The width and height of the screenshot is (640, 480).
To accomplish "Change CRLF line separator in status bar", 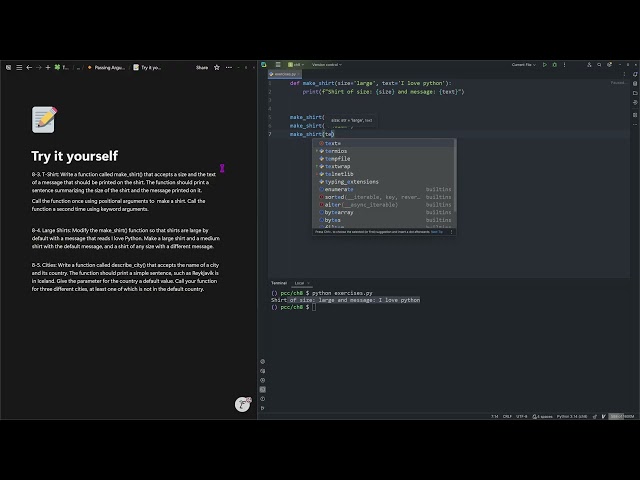I will click(507, 416).
